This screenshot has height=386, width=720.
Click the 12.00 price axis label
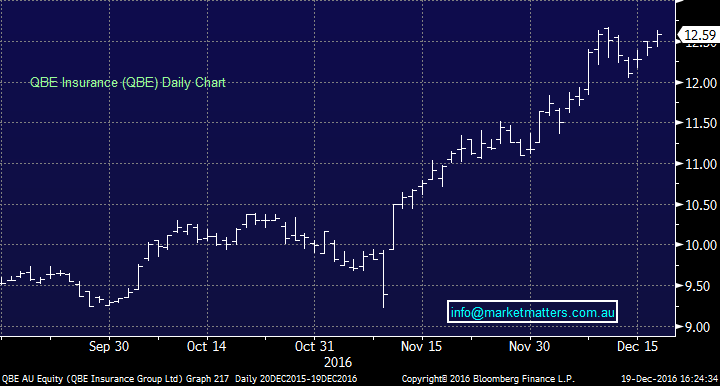tap(701, 83)
